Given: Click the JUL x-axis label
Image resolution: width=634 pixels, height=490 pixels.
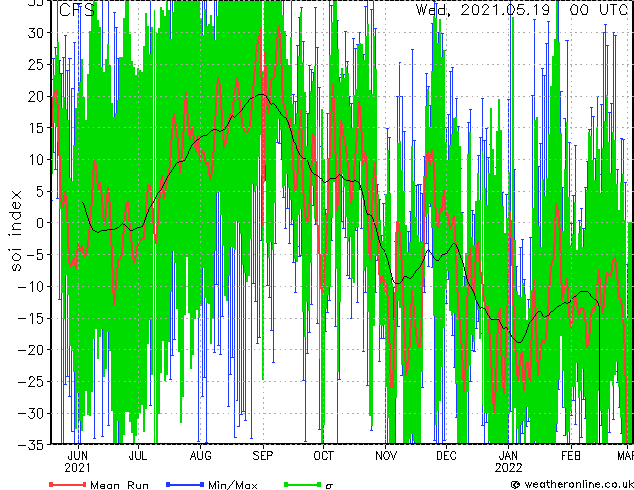Looking at the screenshot, I should click(138, 456).
